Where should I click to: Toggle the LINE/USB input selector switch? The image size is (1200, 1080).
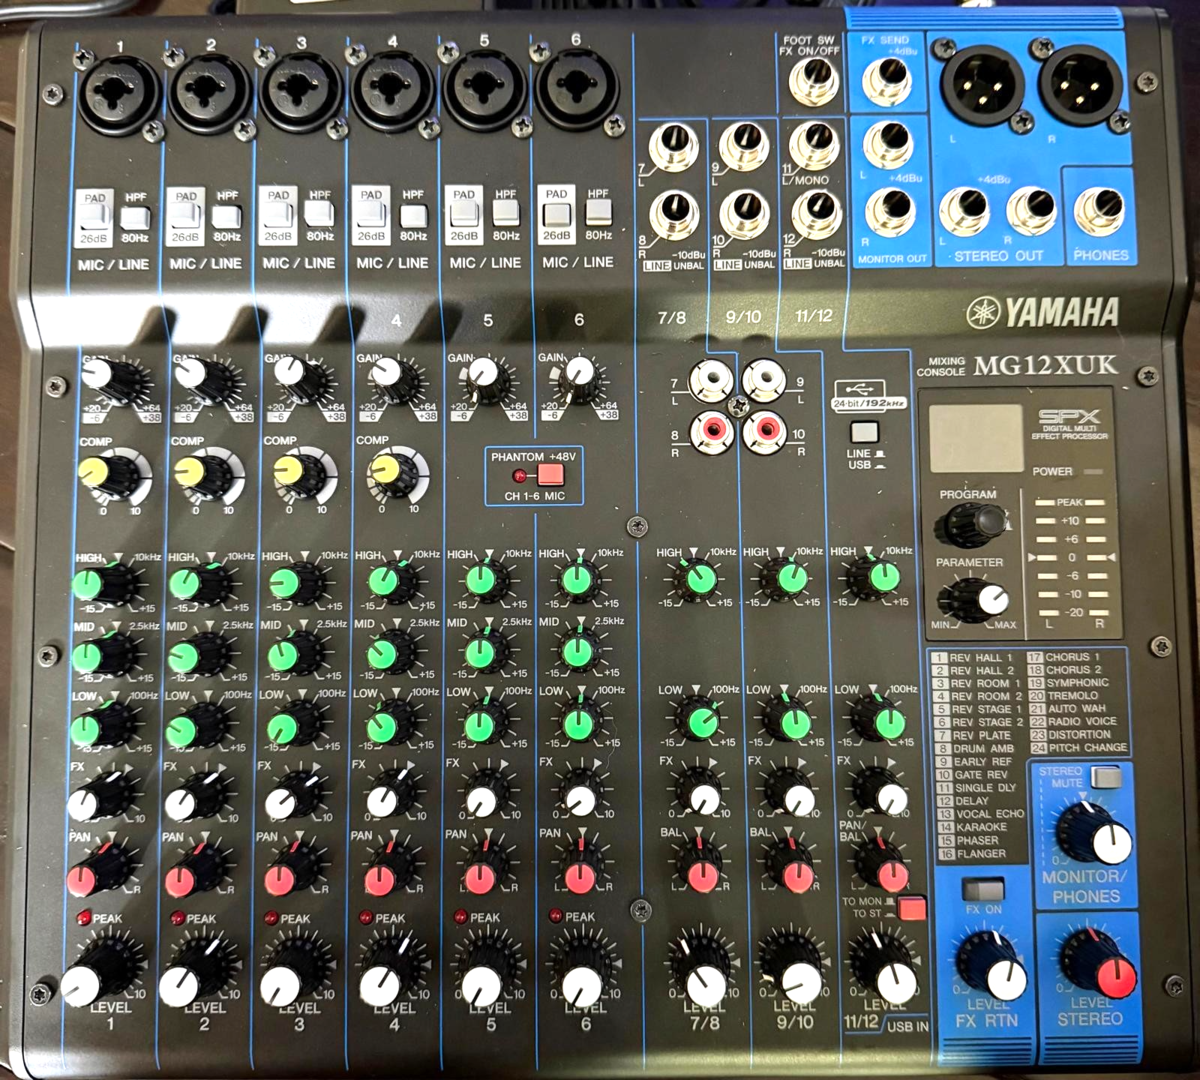click(x=863, y=434)
